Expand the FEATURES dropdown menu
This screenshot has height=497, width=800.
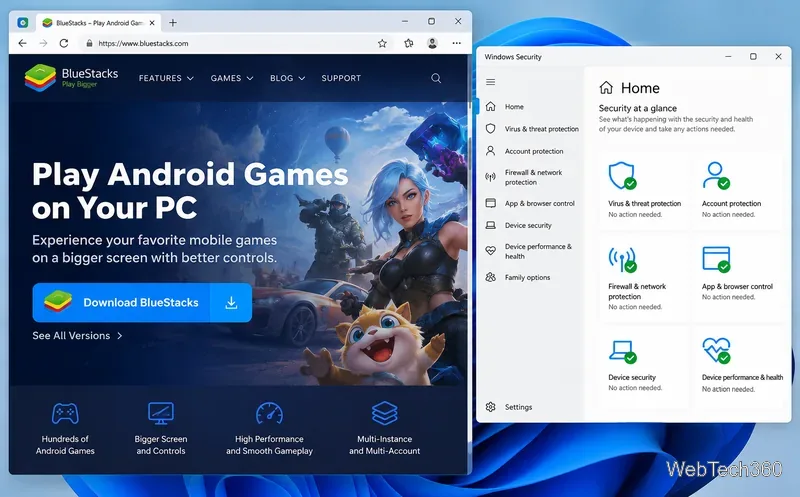166,78
